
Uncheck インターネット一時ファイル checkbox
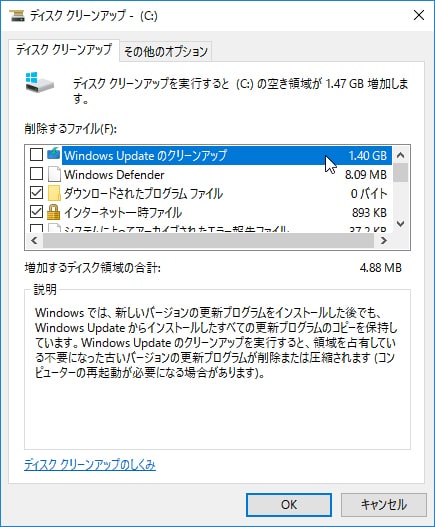(36, 212)
